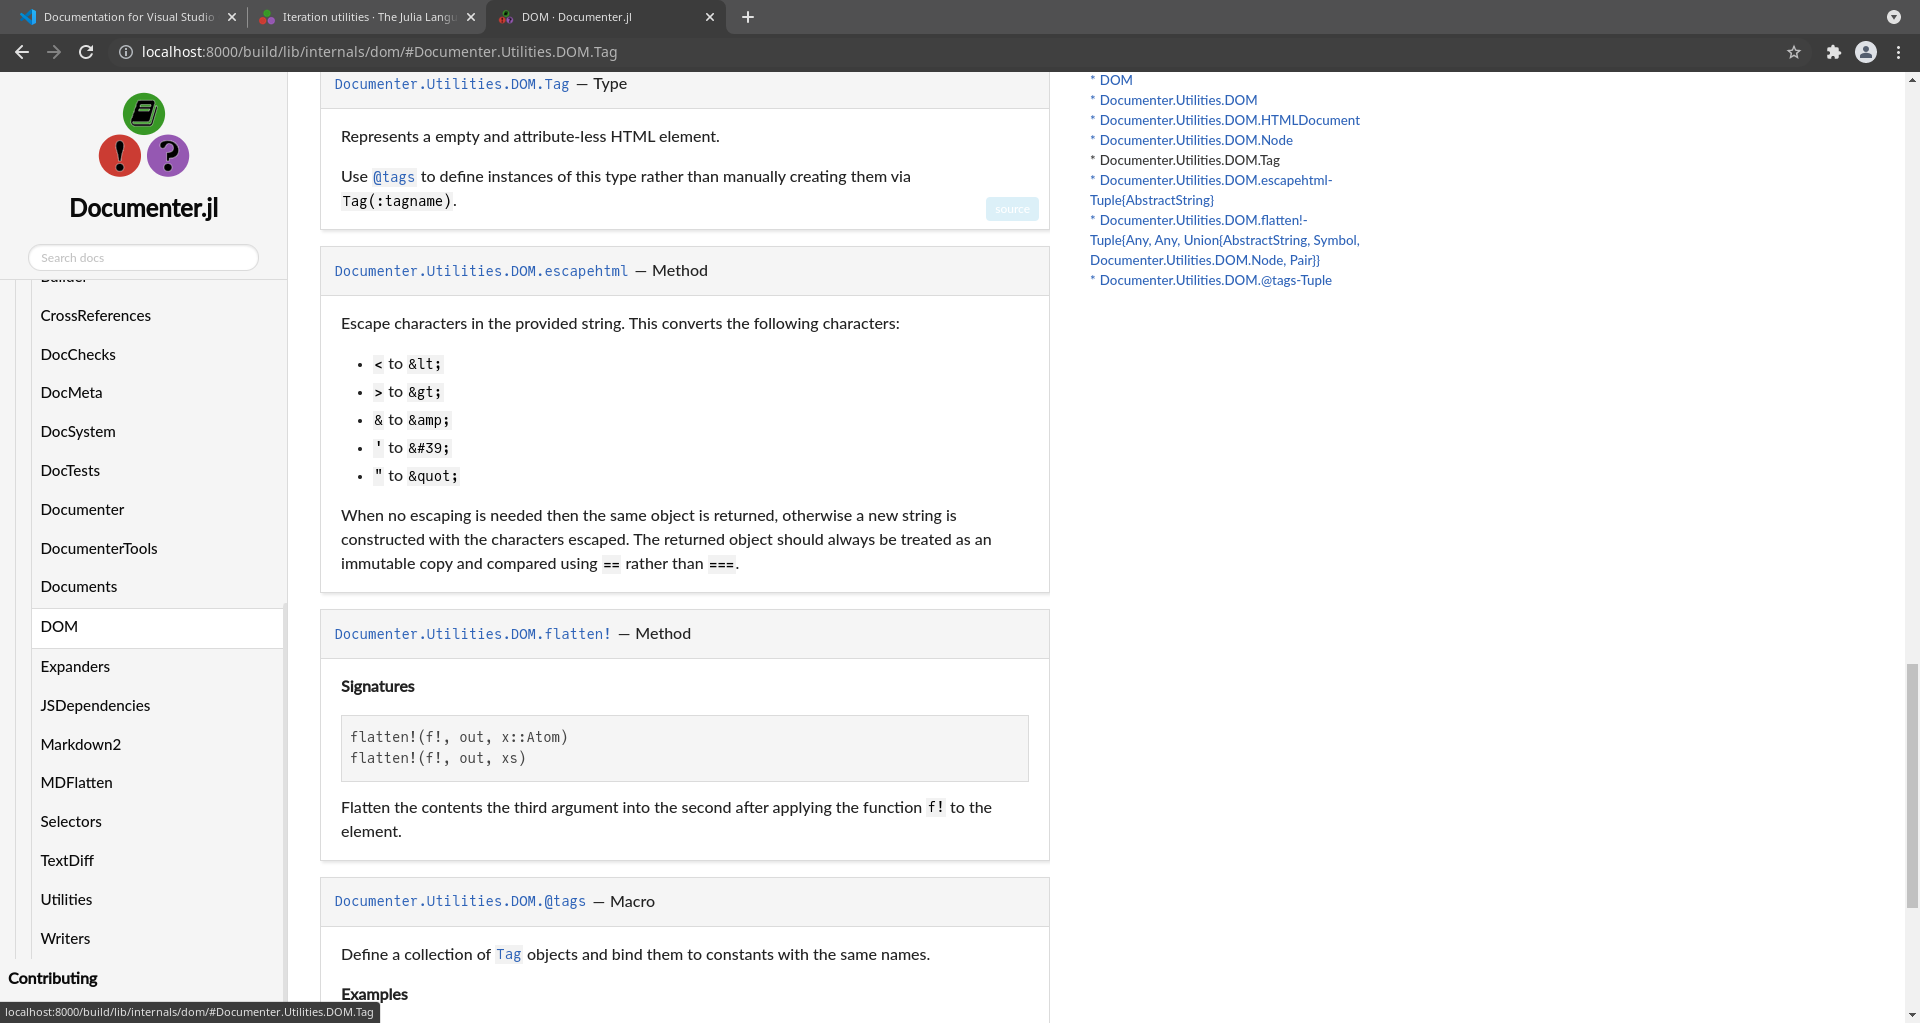Click the source button for Tag

click(1012, 209)
